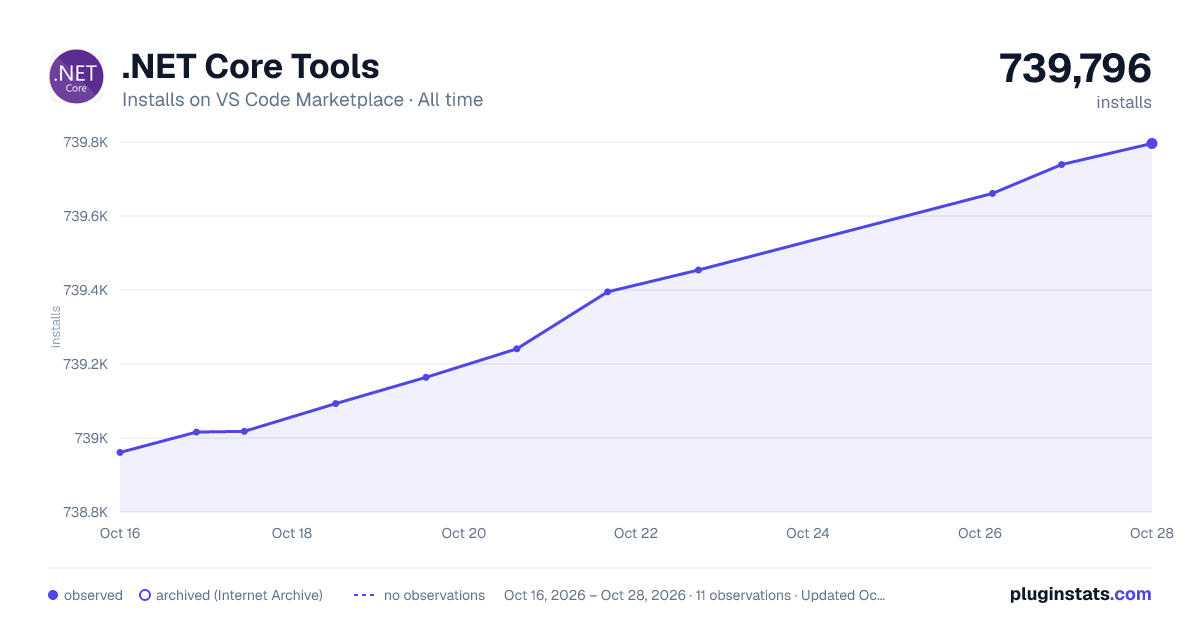This screenshot has width=1200, height=630.
Task: Click the 'Oct 26' x-axis label
Action: point(980,533)
